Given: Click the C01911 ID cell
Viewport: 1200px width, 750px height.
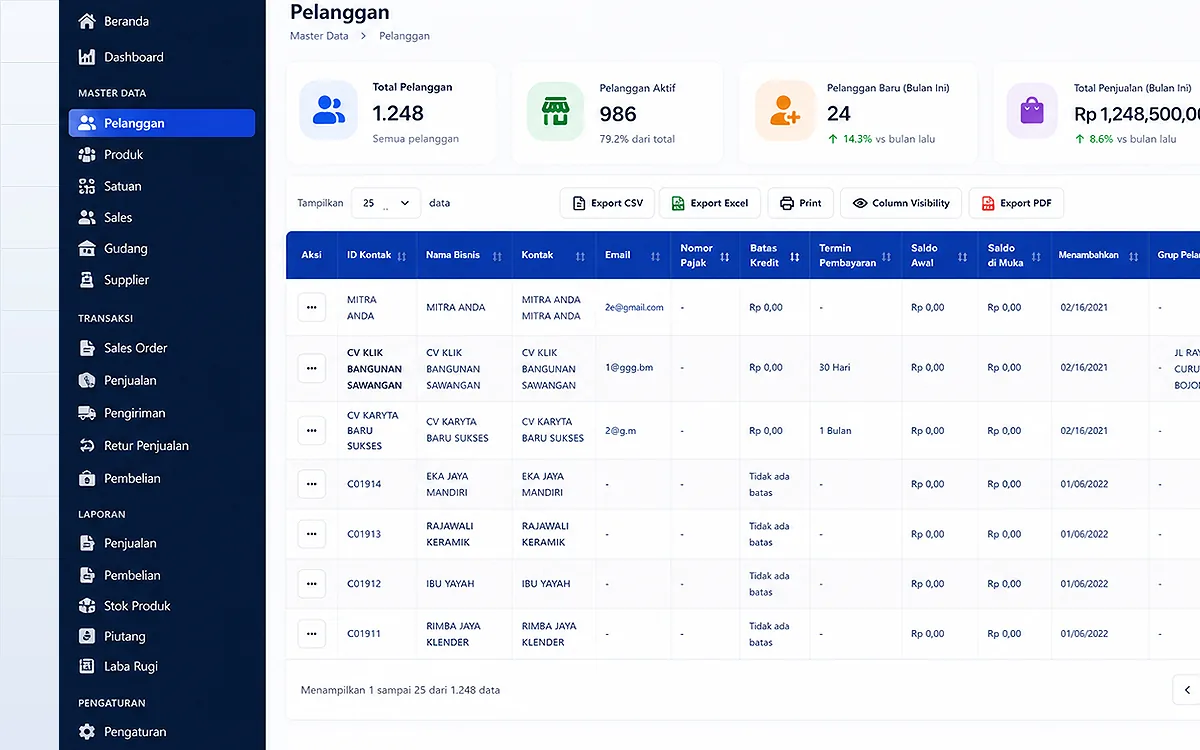Looking at the screenshot, I should [364, 634].
